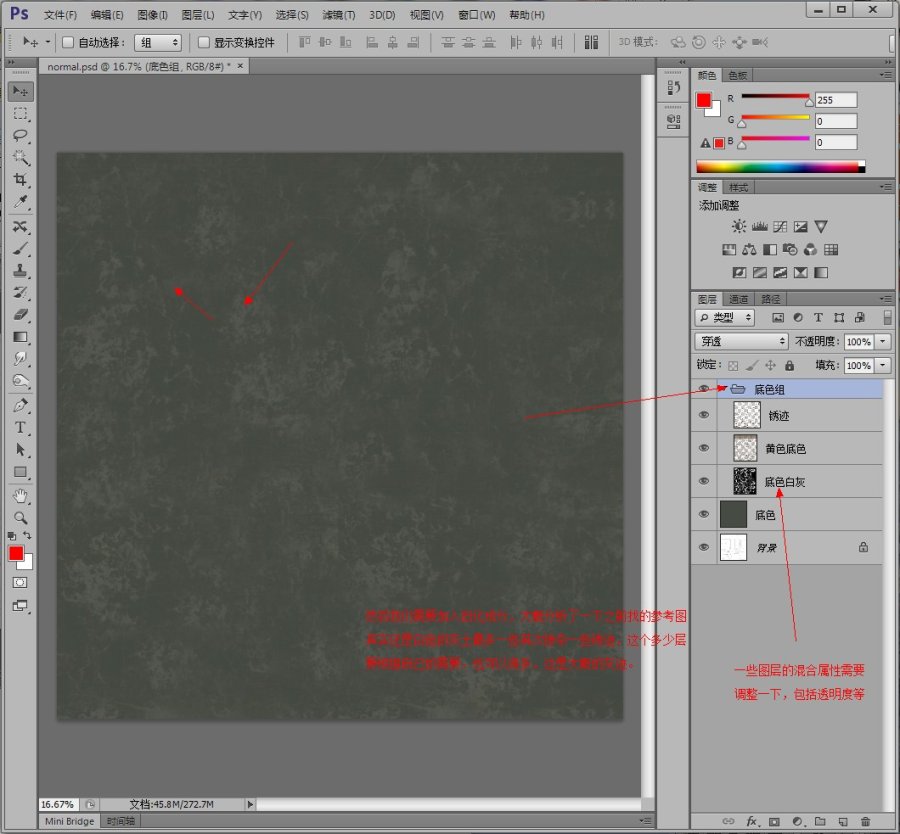Select the 底色 layer

pyautogui.click(x=765, y=515)
